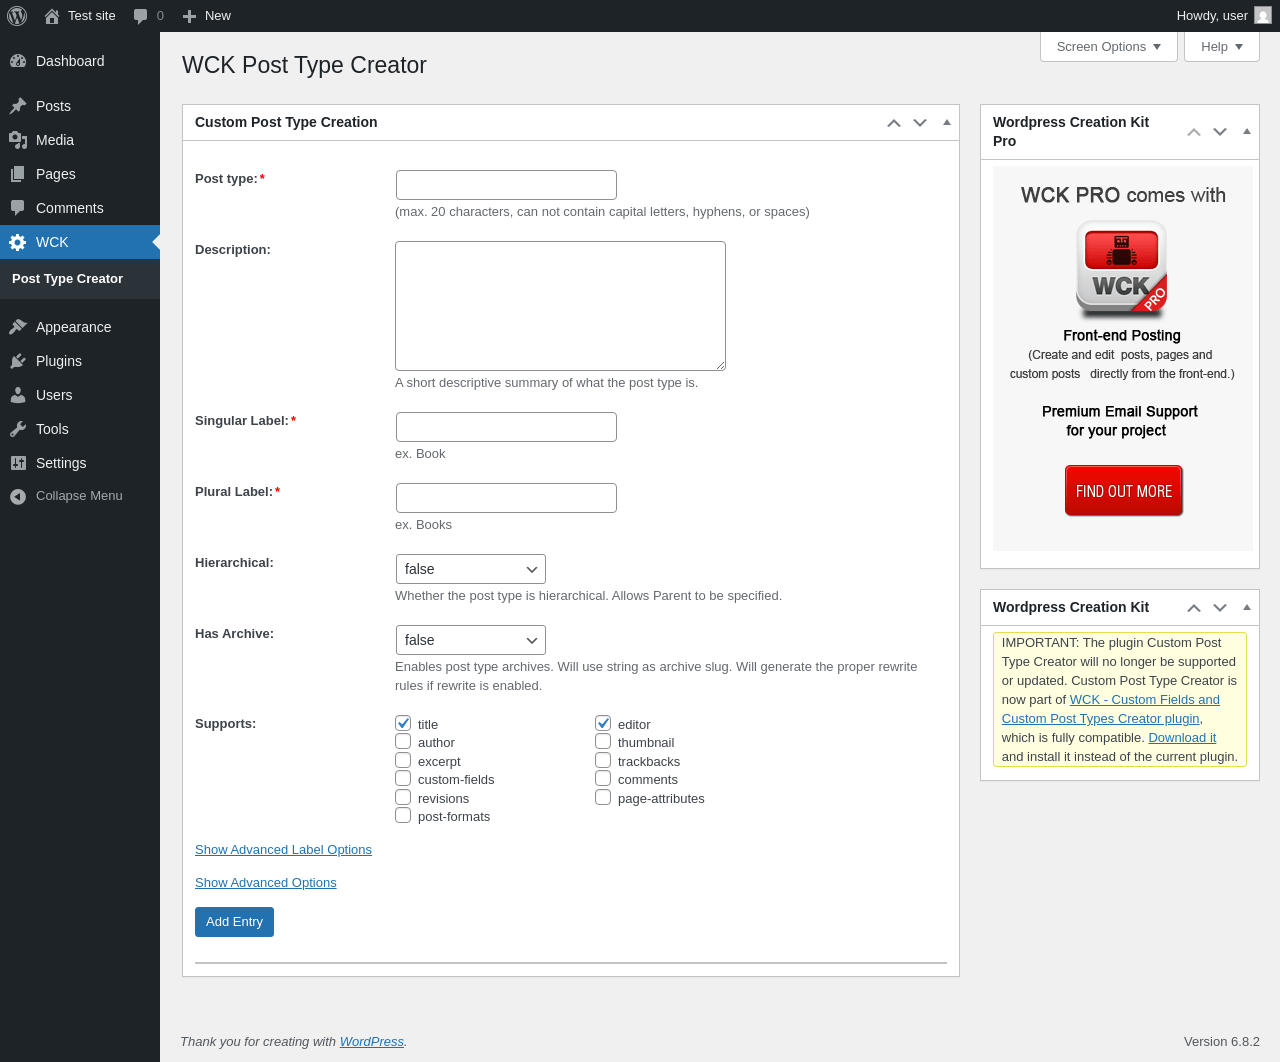Viewport: 1280px width, 1062px height.
Task: Open the Has Archive dropdown
Action: [471, 640]
